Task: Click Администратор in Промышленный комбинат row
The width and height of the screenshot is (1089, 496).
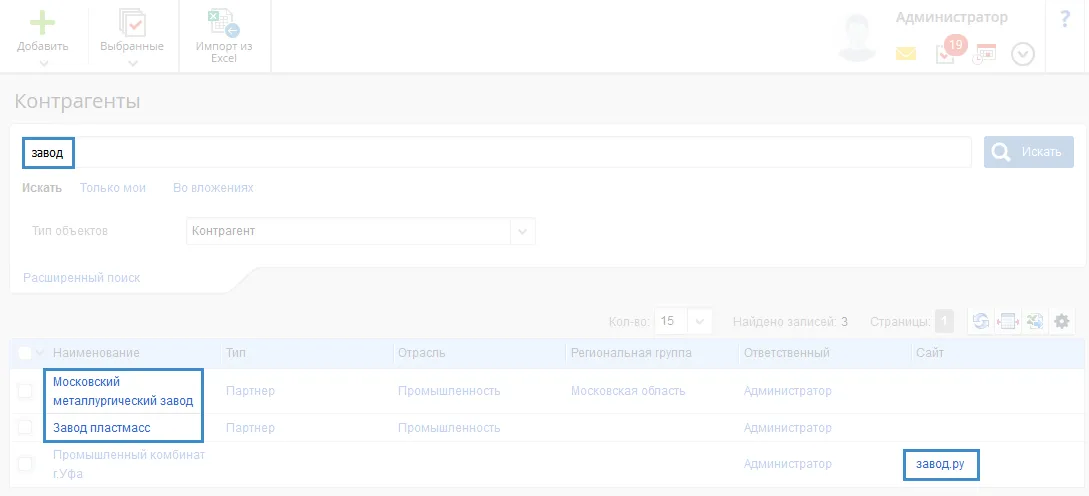Action: (x=787, y=463)
